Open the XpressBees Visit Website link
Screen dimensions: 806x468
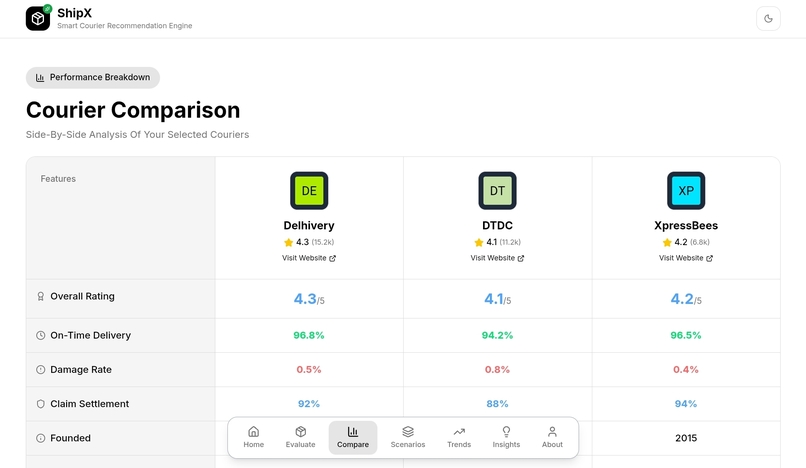[686, 258]
